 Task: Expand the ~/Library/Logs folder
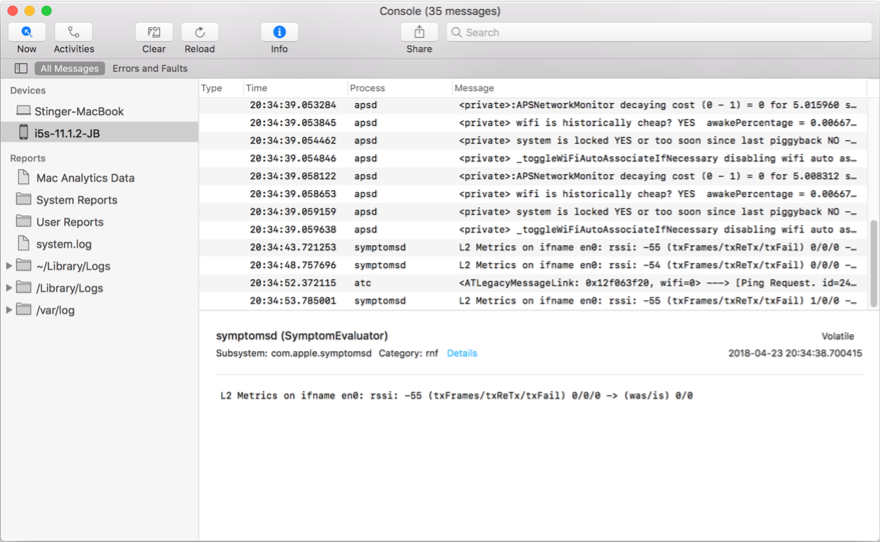tap(8, 265)
